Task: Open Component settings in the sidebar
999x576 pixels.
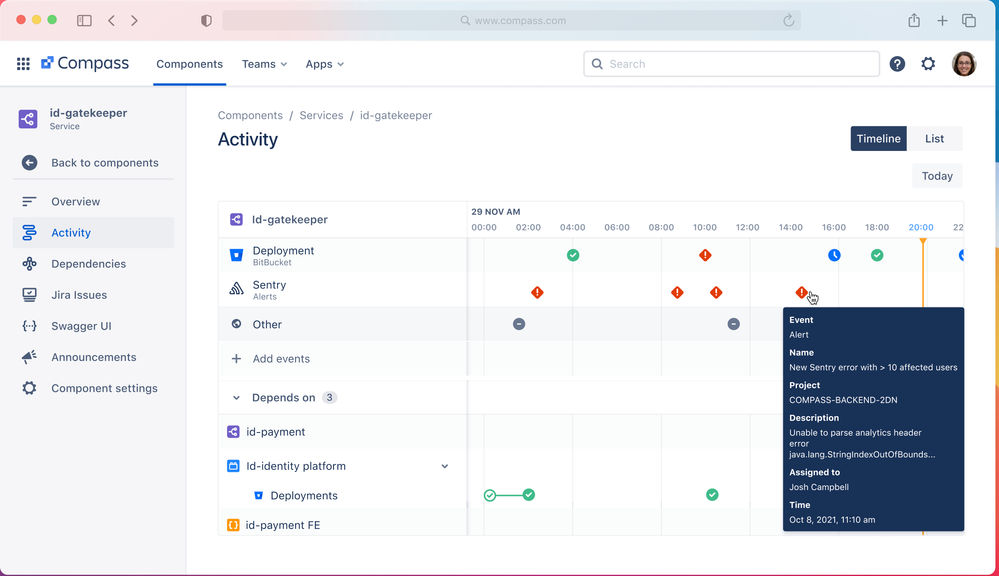Action: click(x=93, y=388)
